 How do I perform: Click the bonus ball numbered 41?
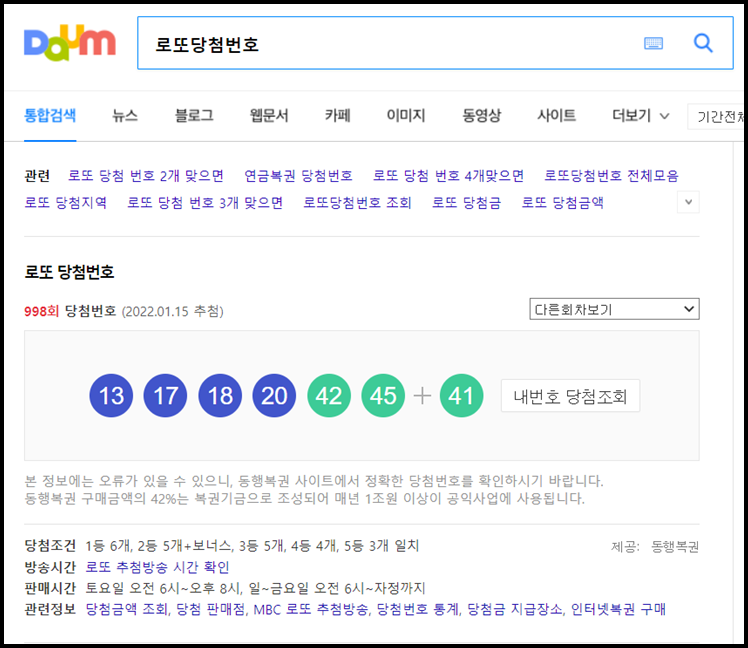tap(461, 396)
